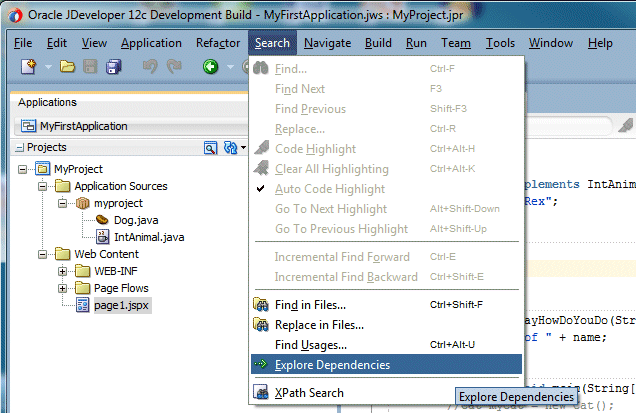Click the Explore Dependencies arrow icon

[261, 364]
